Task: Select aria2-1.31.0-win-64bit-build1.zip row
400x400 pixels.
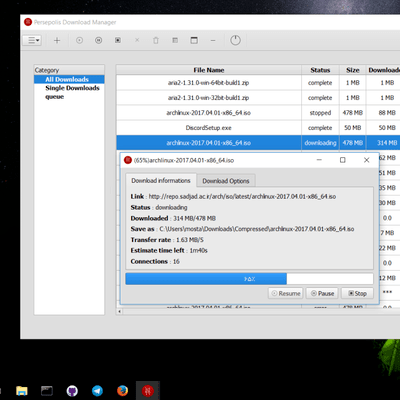Action: (258, 83)
